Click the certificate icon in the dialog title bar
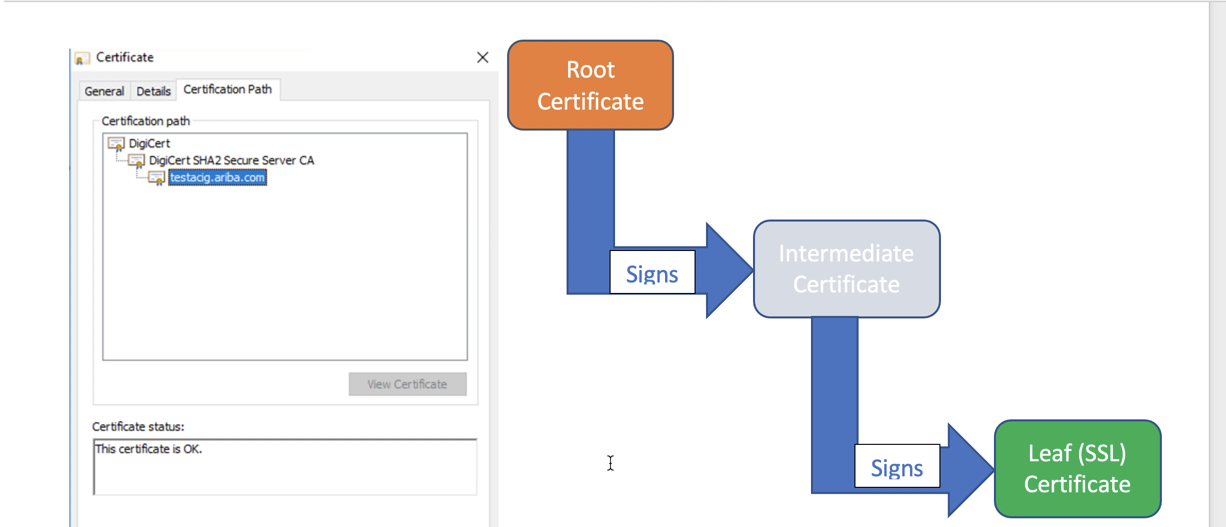Image resolution: width=1226 pixels, height=527 pixels. pyautogui.click(x=83, y=58)
